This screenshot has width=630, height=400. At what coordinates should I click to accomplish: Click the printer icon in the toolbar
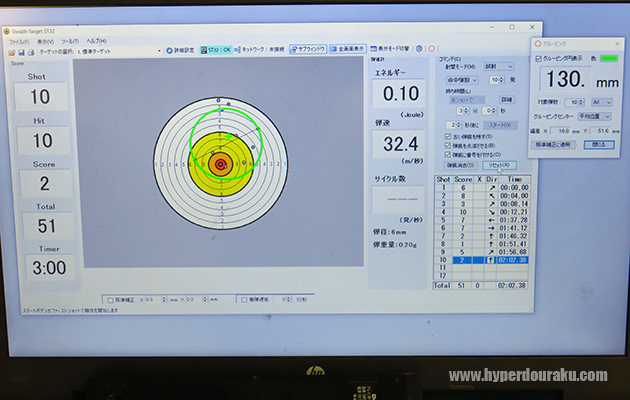(31, 53)
